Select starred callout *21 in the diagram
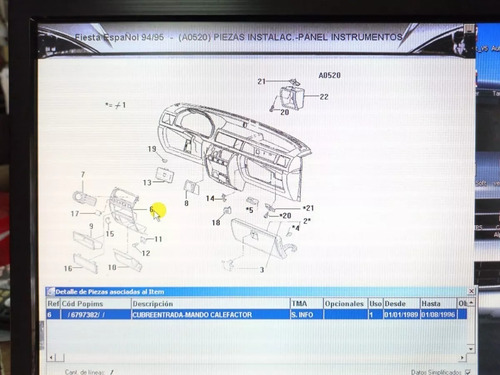 click(x=308, y=208)
